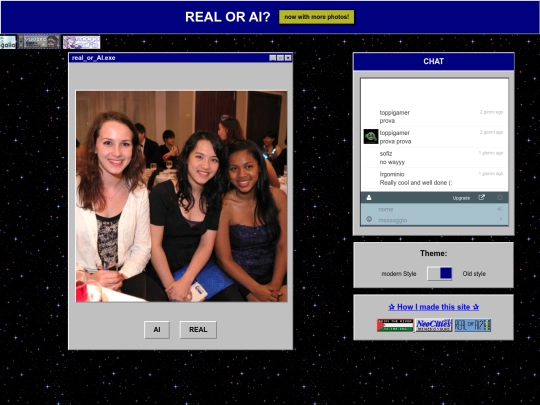Click the 'Old style' label
The height and width of the screenshot is (405, 540).
pyautogui.click(x=474, y=274)
